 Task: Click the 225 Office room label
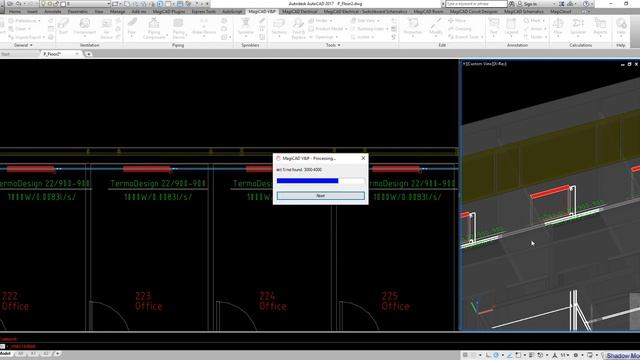point(395,301)
